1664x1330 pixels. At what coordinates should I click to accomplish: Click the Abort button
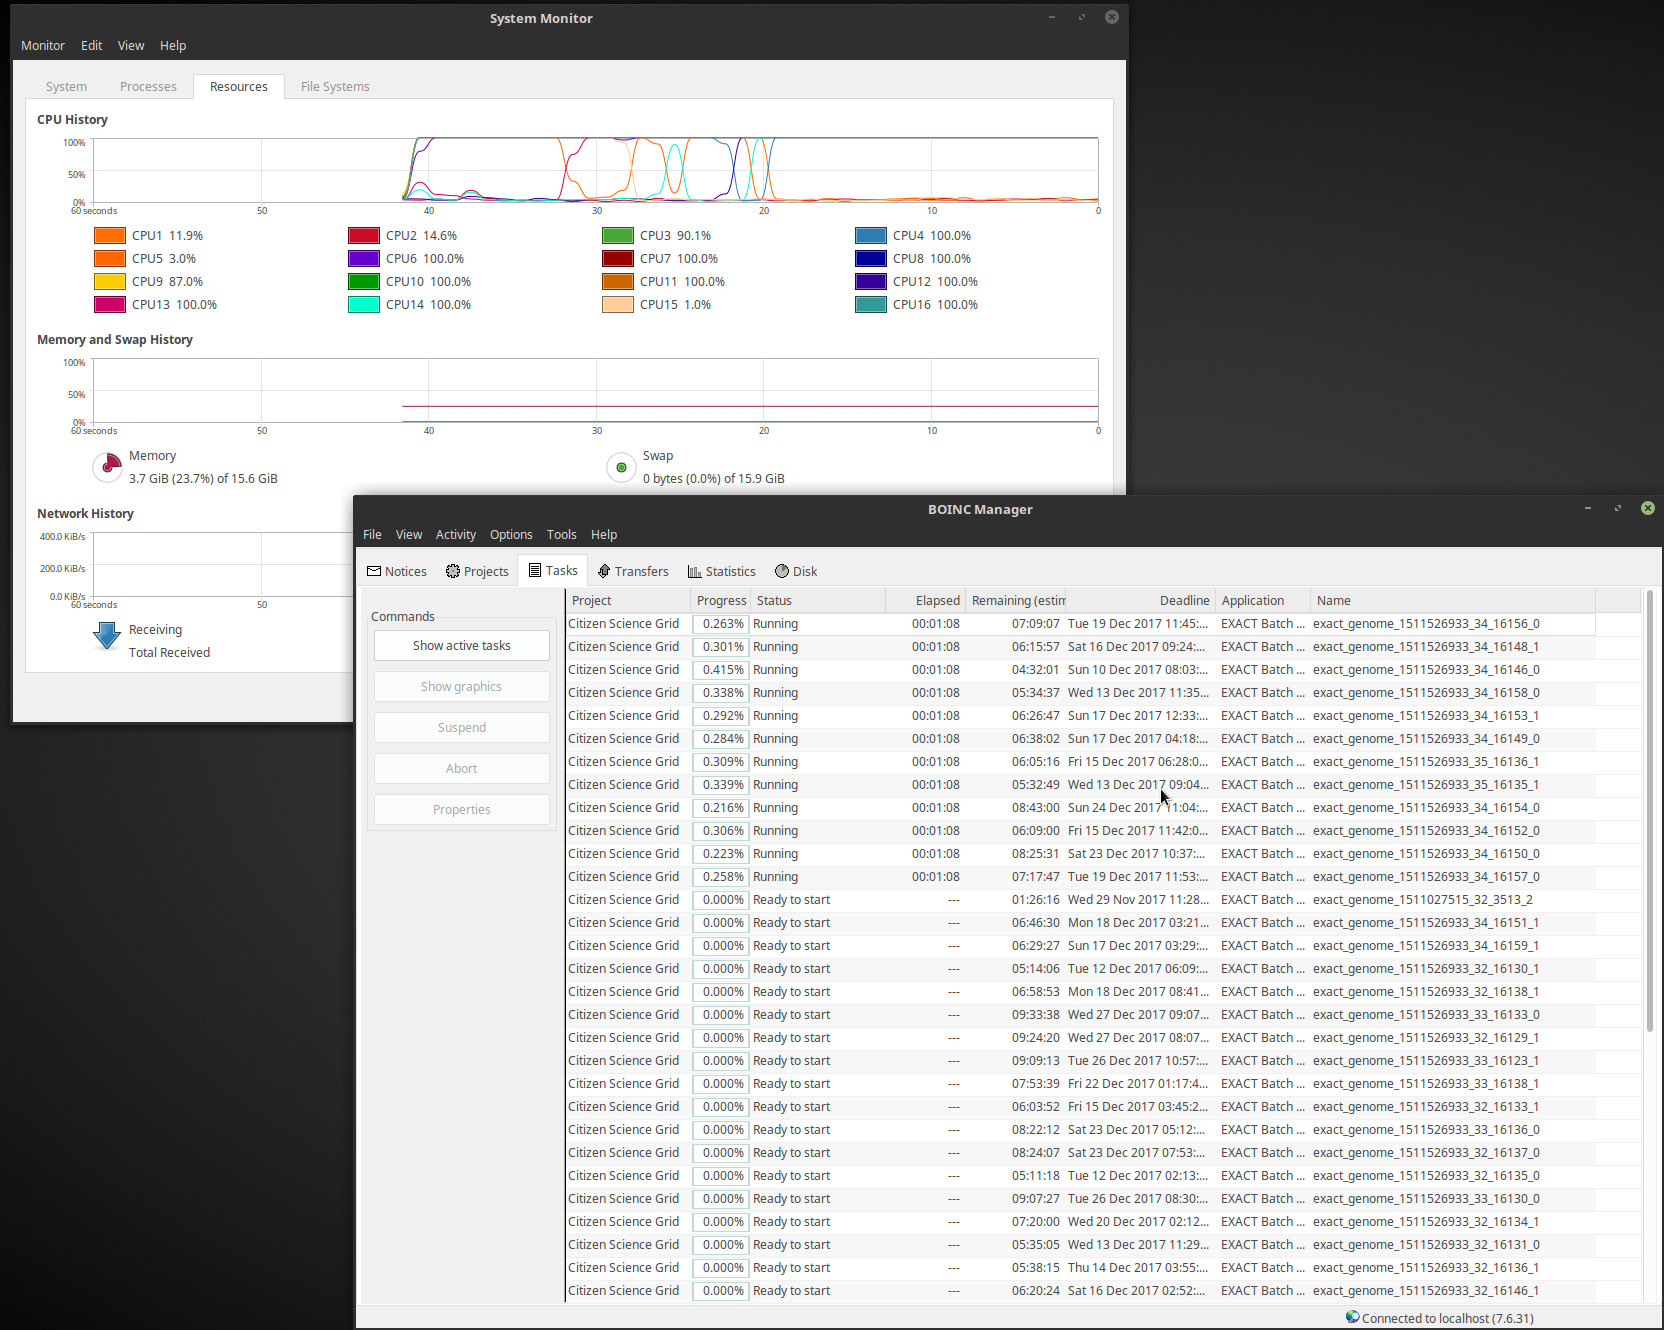click(462, 769)
